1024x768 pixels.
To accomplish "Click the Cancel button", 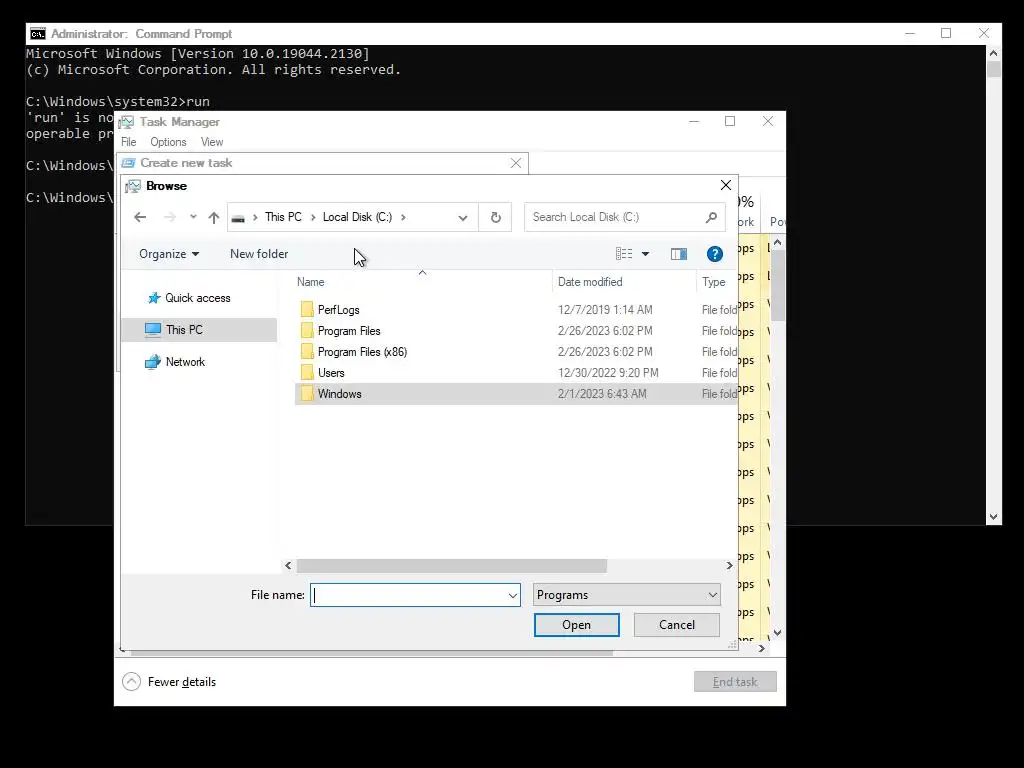I will click(x=677, y=625).
